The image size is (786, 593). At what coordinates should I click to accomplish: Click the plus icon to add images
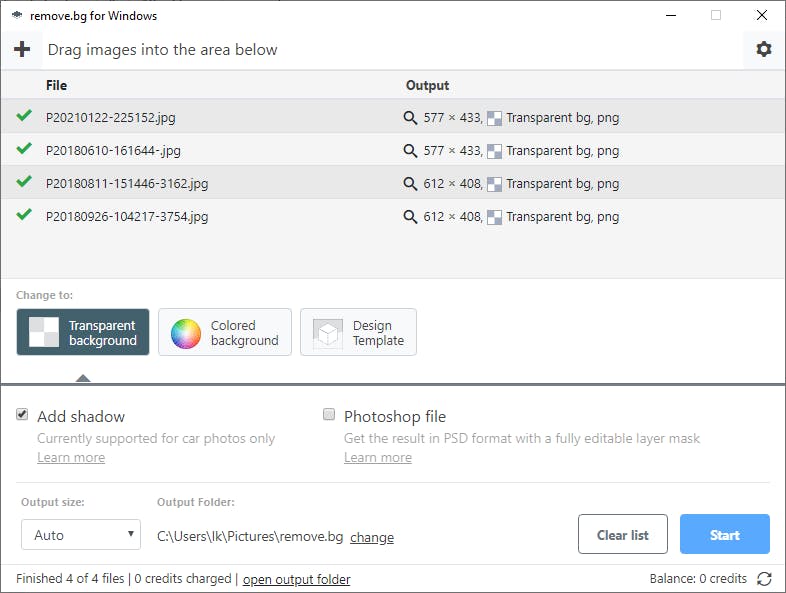pos(22,49)
